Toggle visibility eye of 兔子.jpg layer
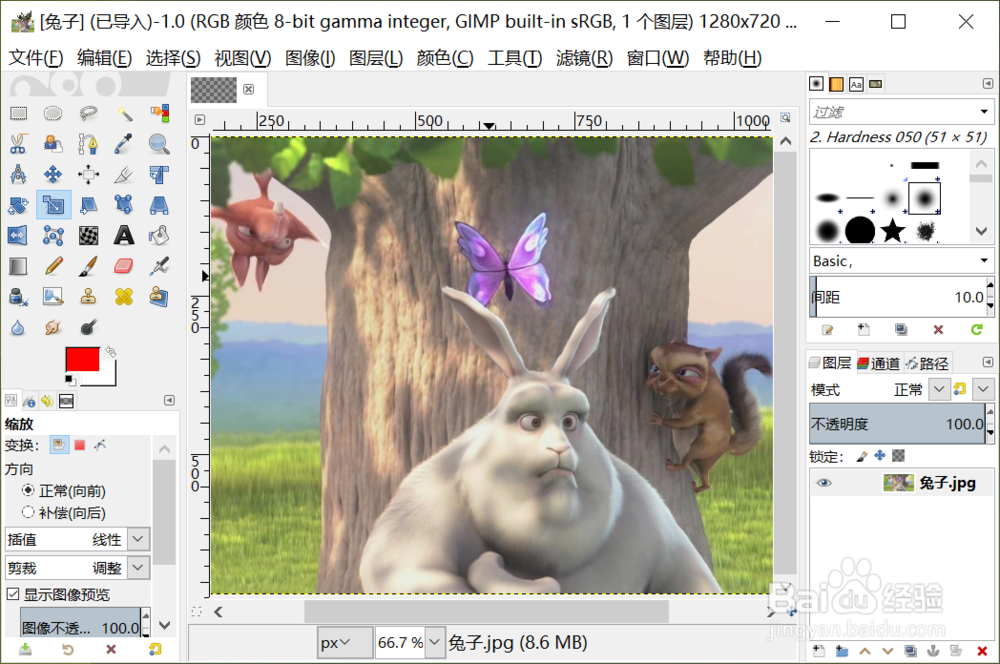 tap(824, 483)
